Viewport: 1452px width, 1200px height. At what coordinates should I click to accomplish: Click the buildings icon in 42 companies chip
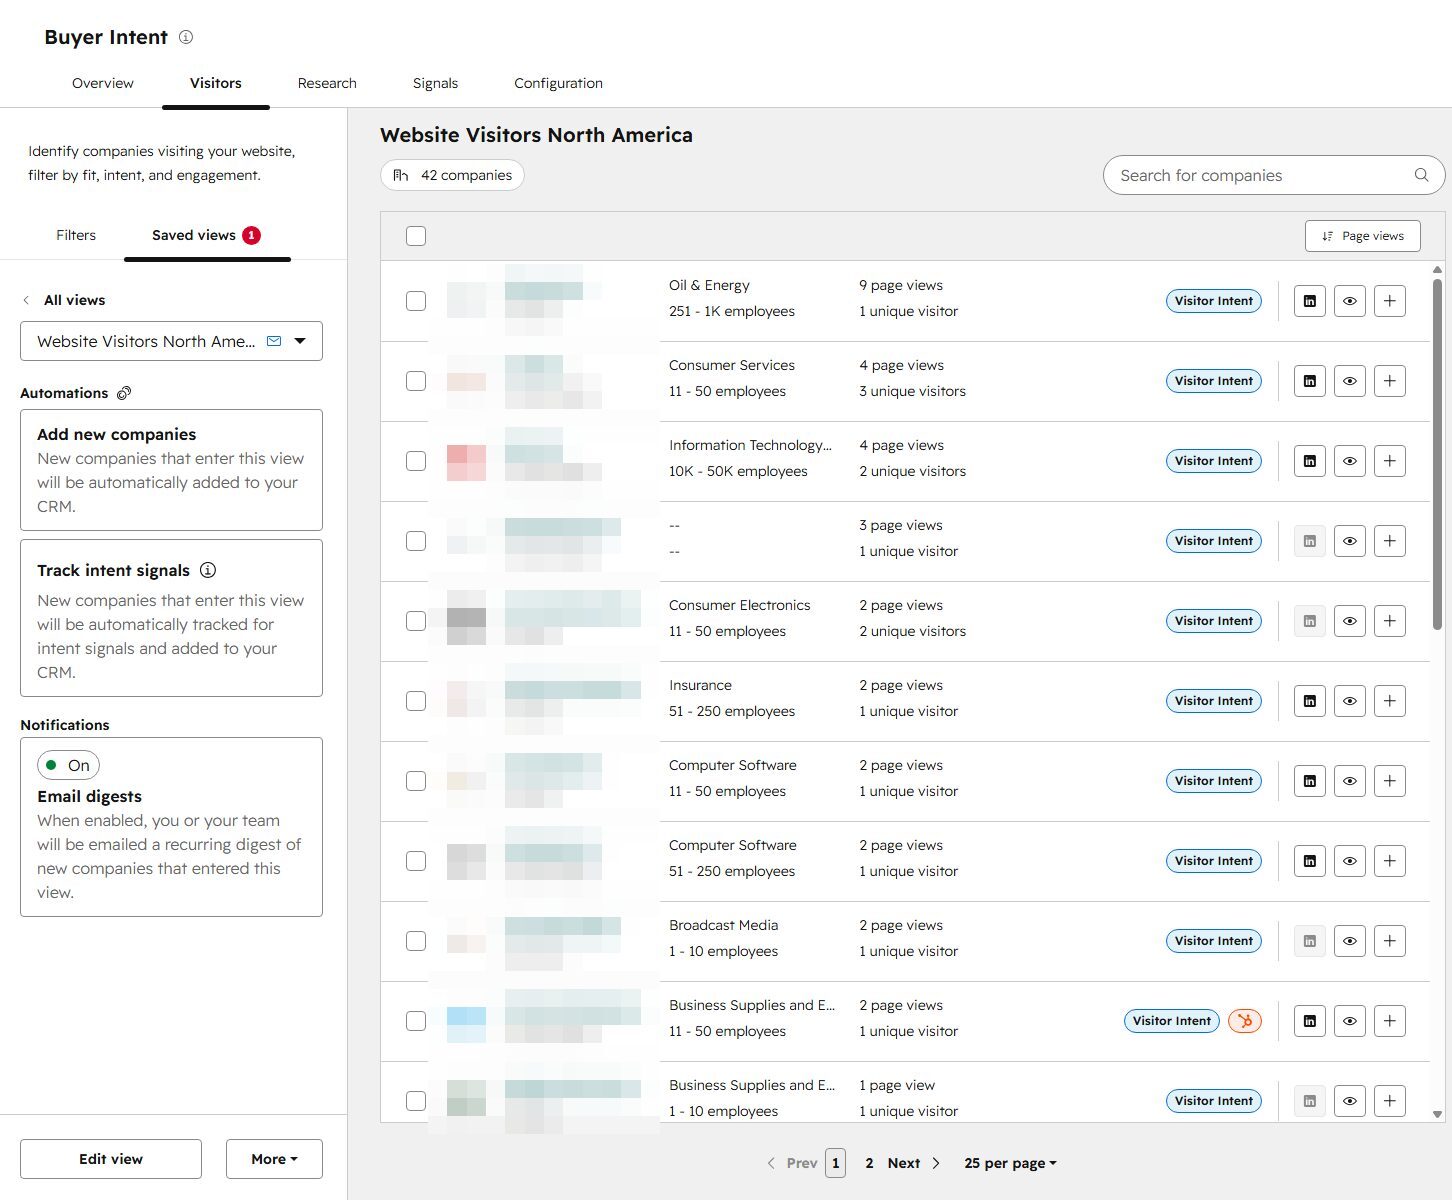tap(401, 175)
